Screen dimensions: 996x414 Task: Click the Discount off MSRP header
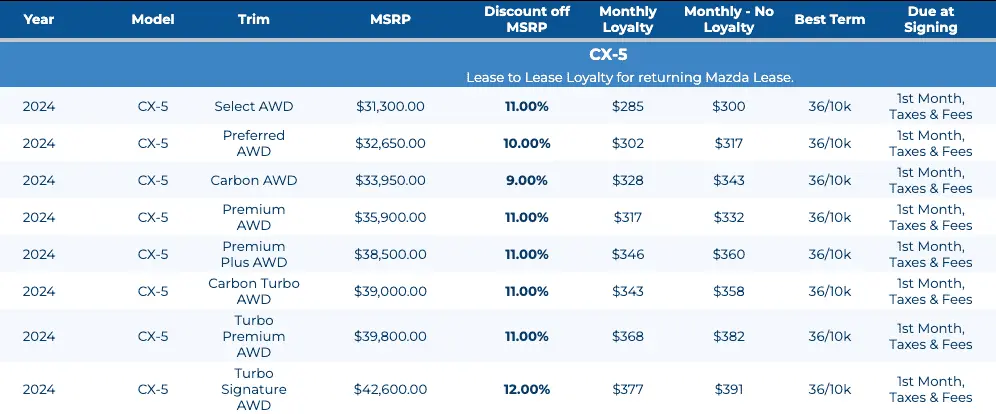point(526,19)
